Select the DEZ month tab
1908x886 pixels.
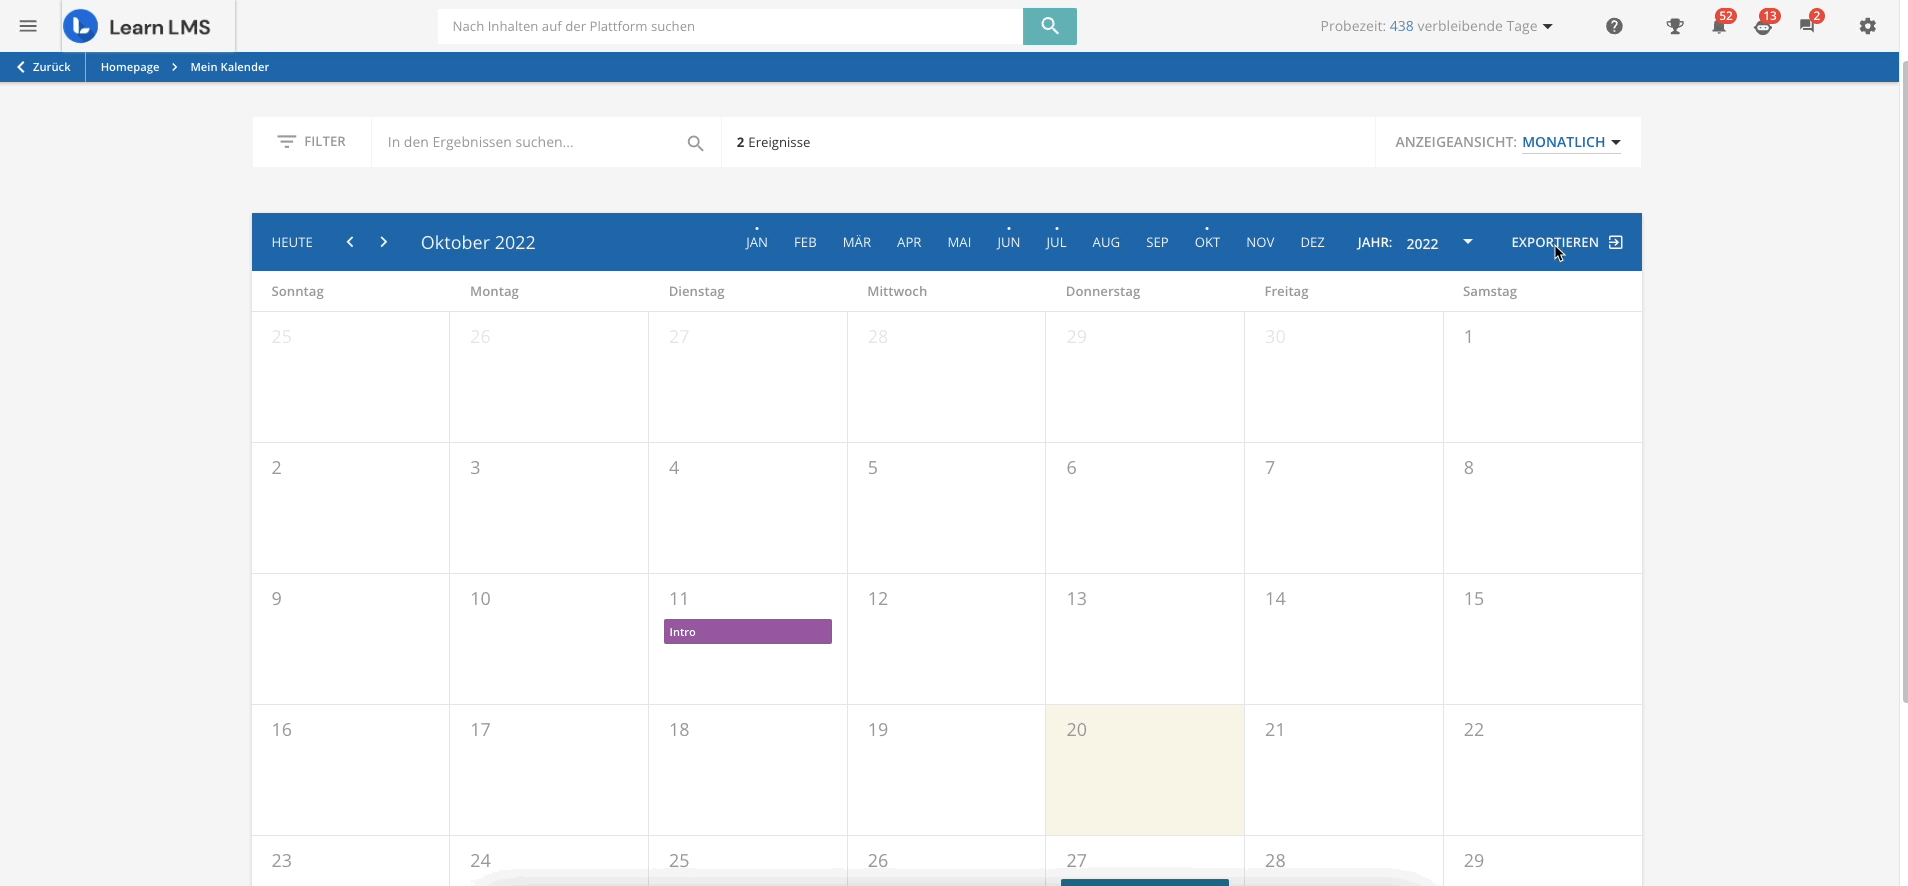click(1312, 242)
